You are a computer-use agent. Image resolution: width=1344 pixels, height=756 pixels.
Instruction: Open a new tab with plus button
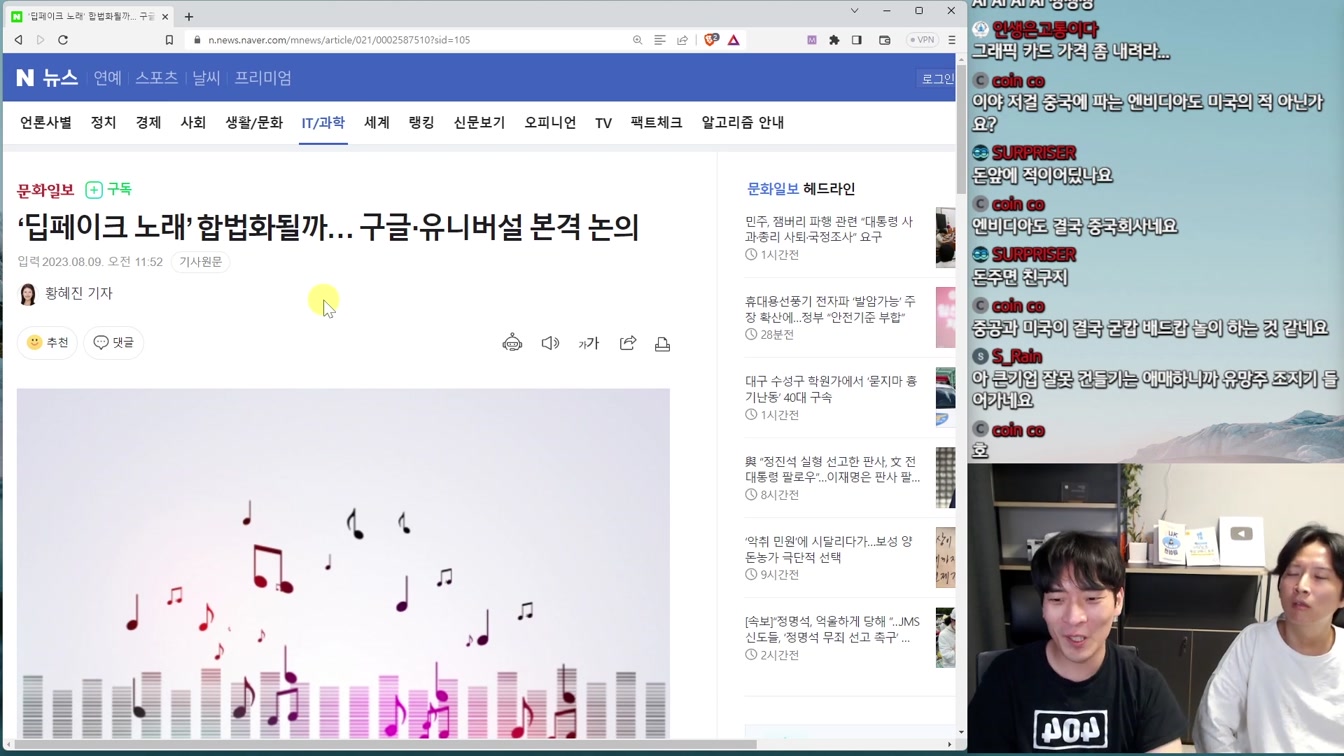tap(189, 16)
